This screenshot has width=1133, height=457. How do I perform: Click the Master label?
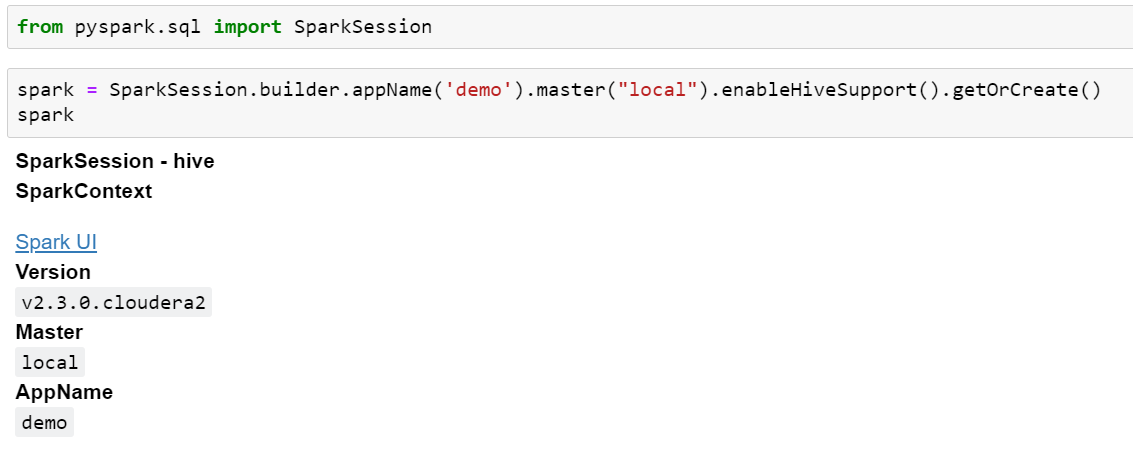point(49,332)
